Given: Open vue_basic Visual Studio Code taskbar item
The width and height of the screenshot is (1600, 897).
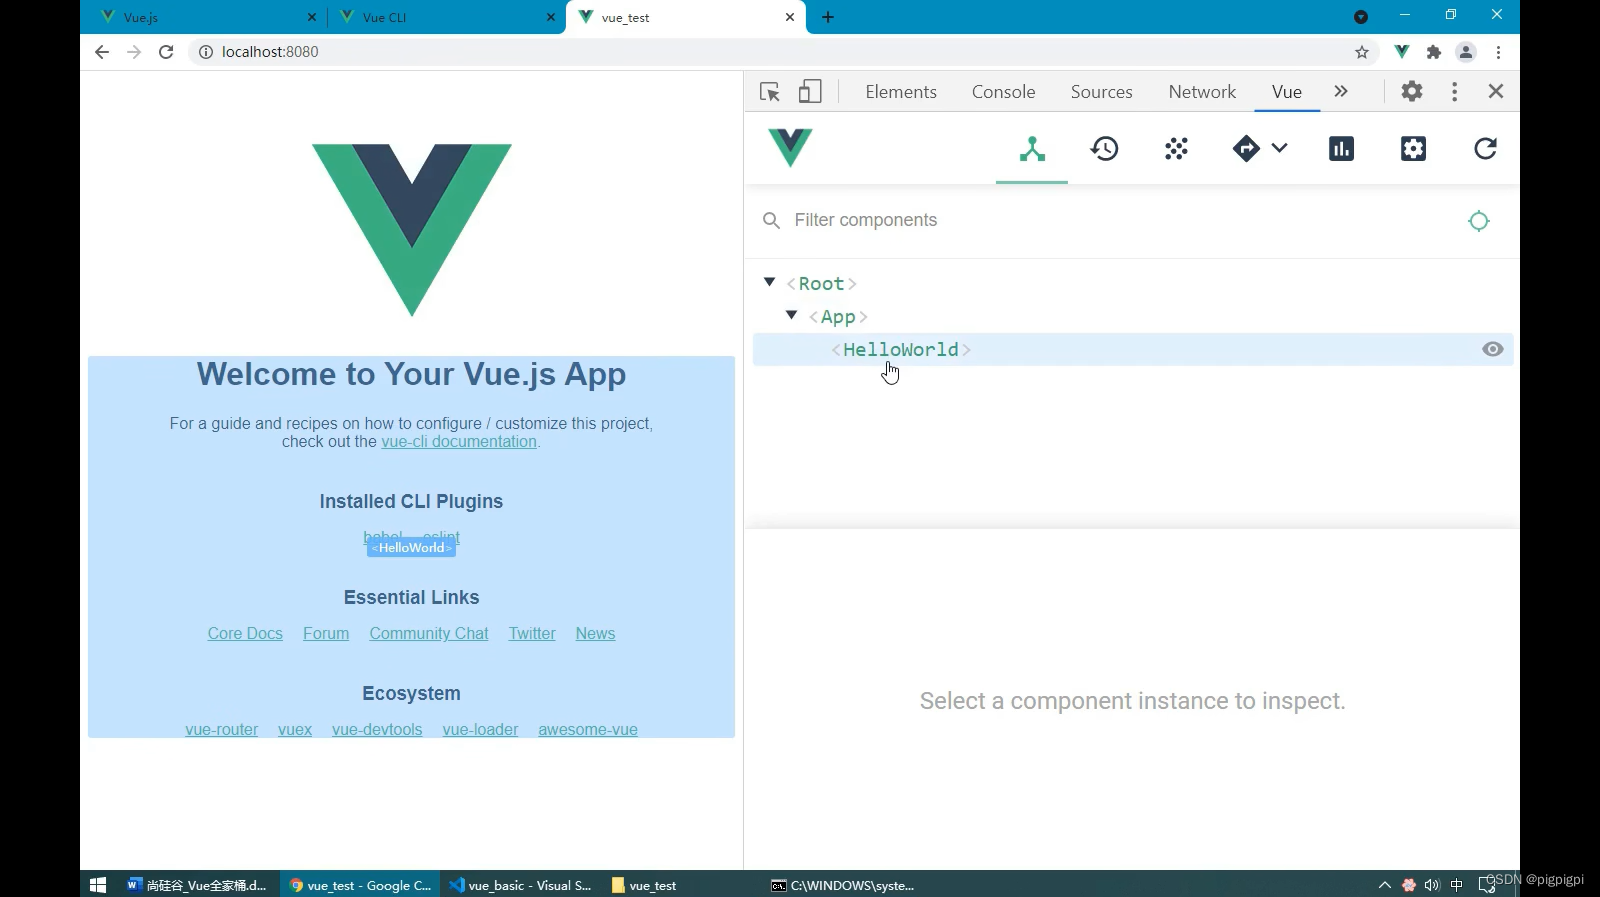Looking at the screenshot, I should point(521,885).
